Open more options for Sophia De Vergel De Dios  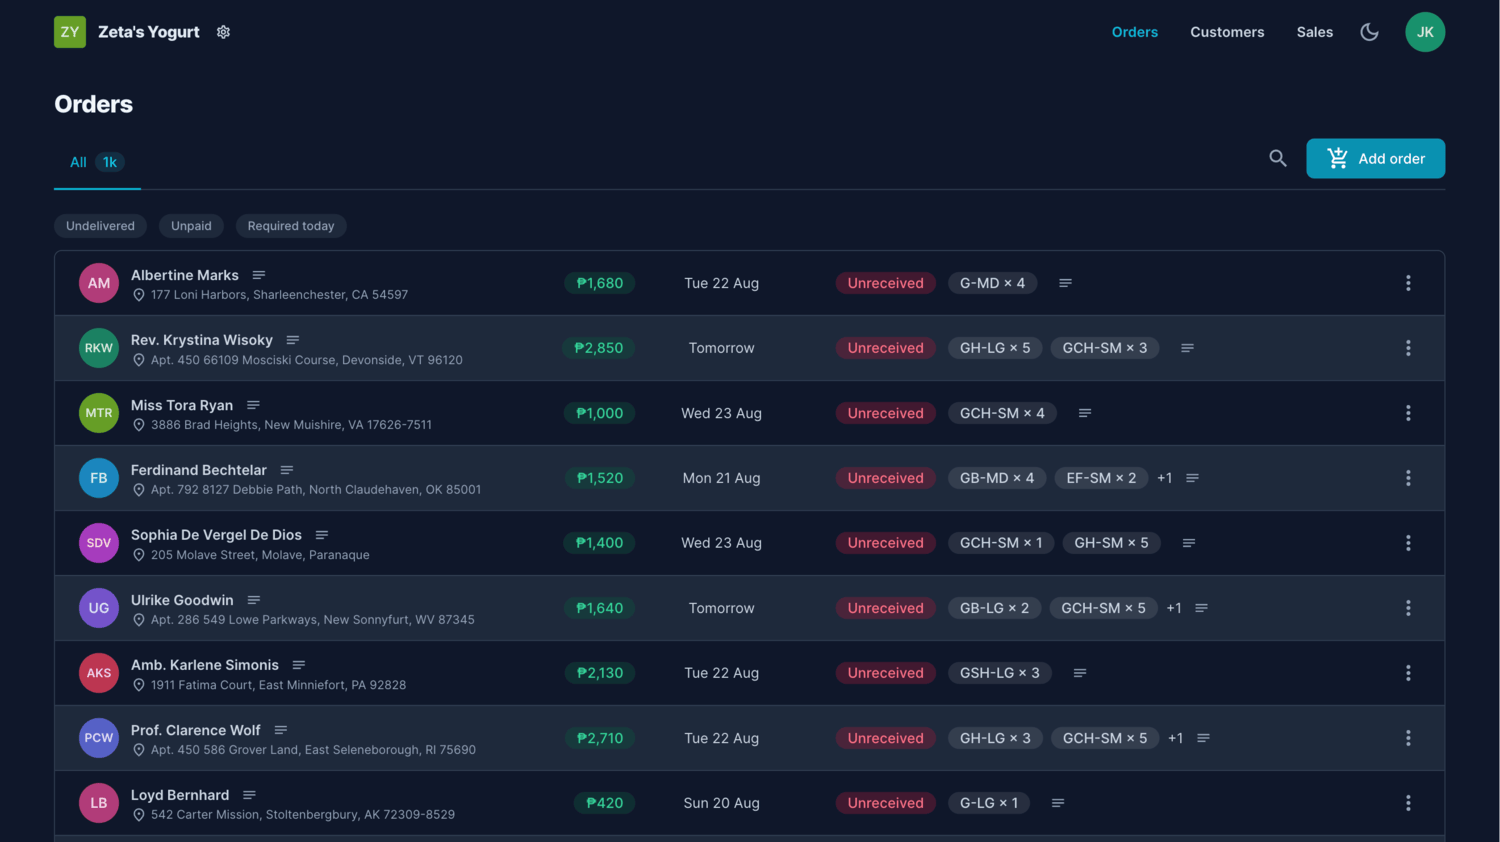pyautogui.click(x=1408, y=543)
